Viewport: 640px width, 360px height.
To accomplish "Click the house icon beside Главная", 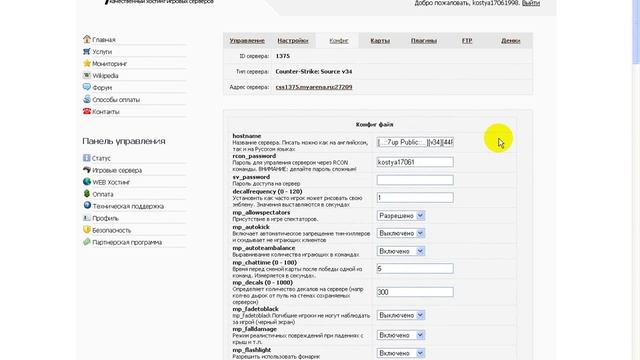I will 87,39.
